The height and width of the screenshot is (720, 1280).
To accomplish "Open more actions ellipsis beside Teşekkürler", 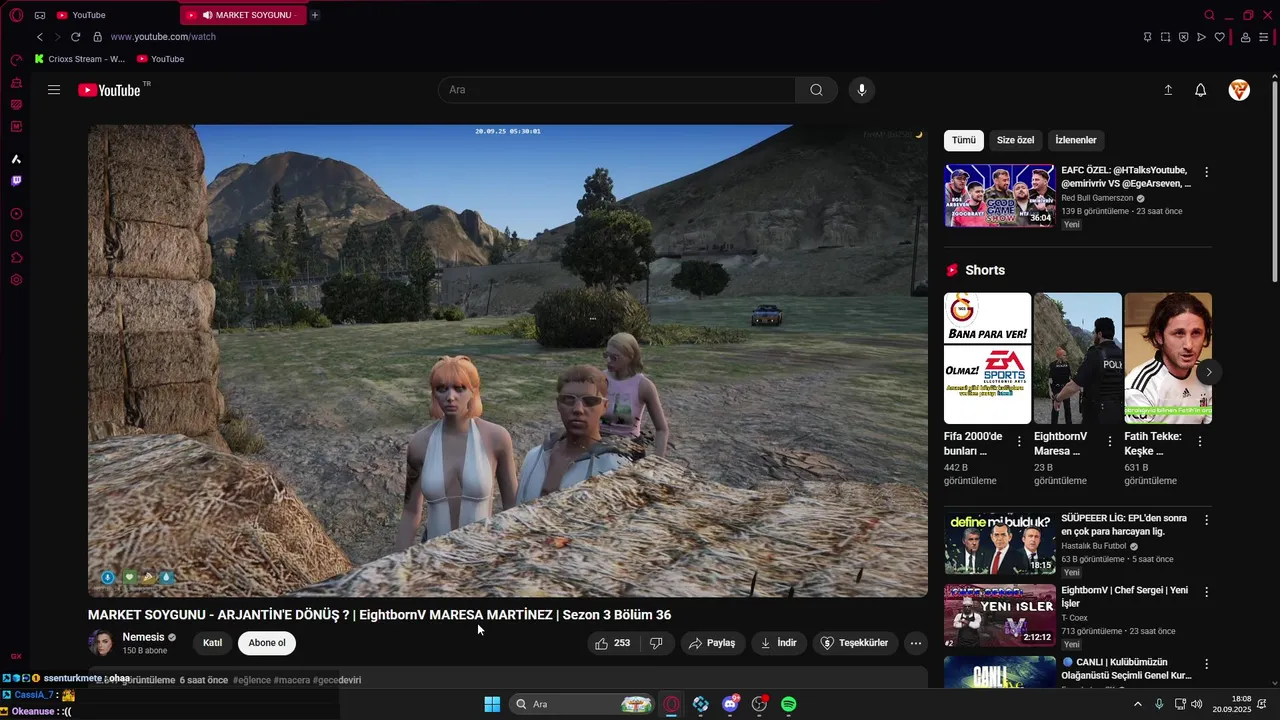I will 915,643.
